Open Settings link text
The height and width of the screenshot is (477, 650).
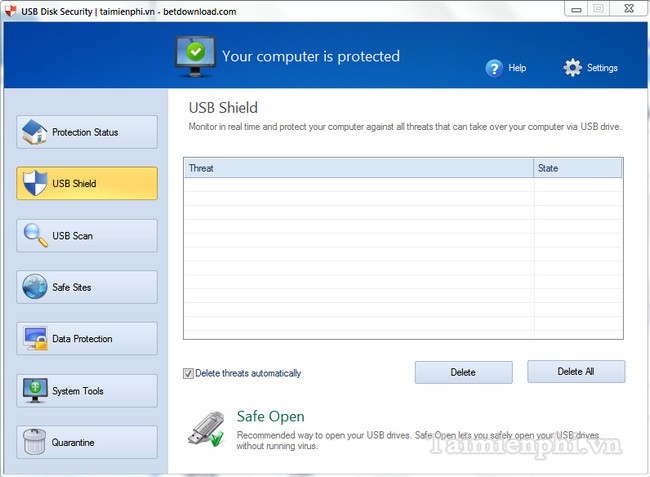(x=602, y=68)
